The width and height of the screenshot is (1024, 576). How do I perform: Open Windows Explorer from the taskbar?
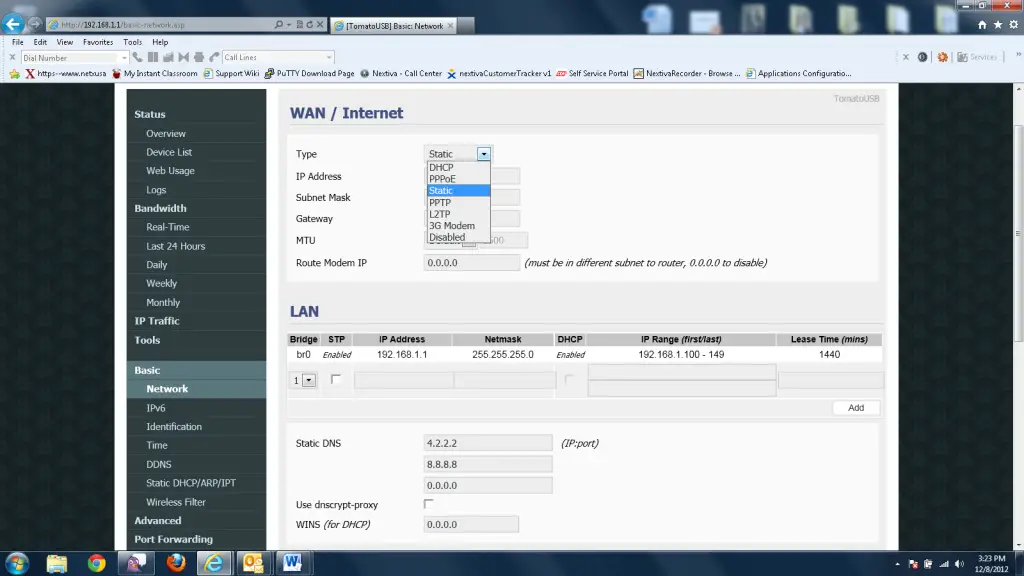(x=57, y=563)
